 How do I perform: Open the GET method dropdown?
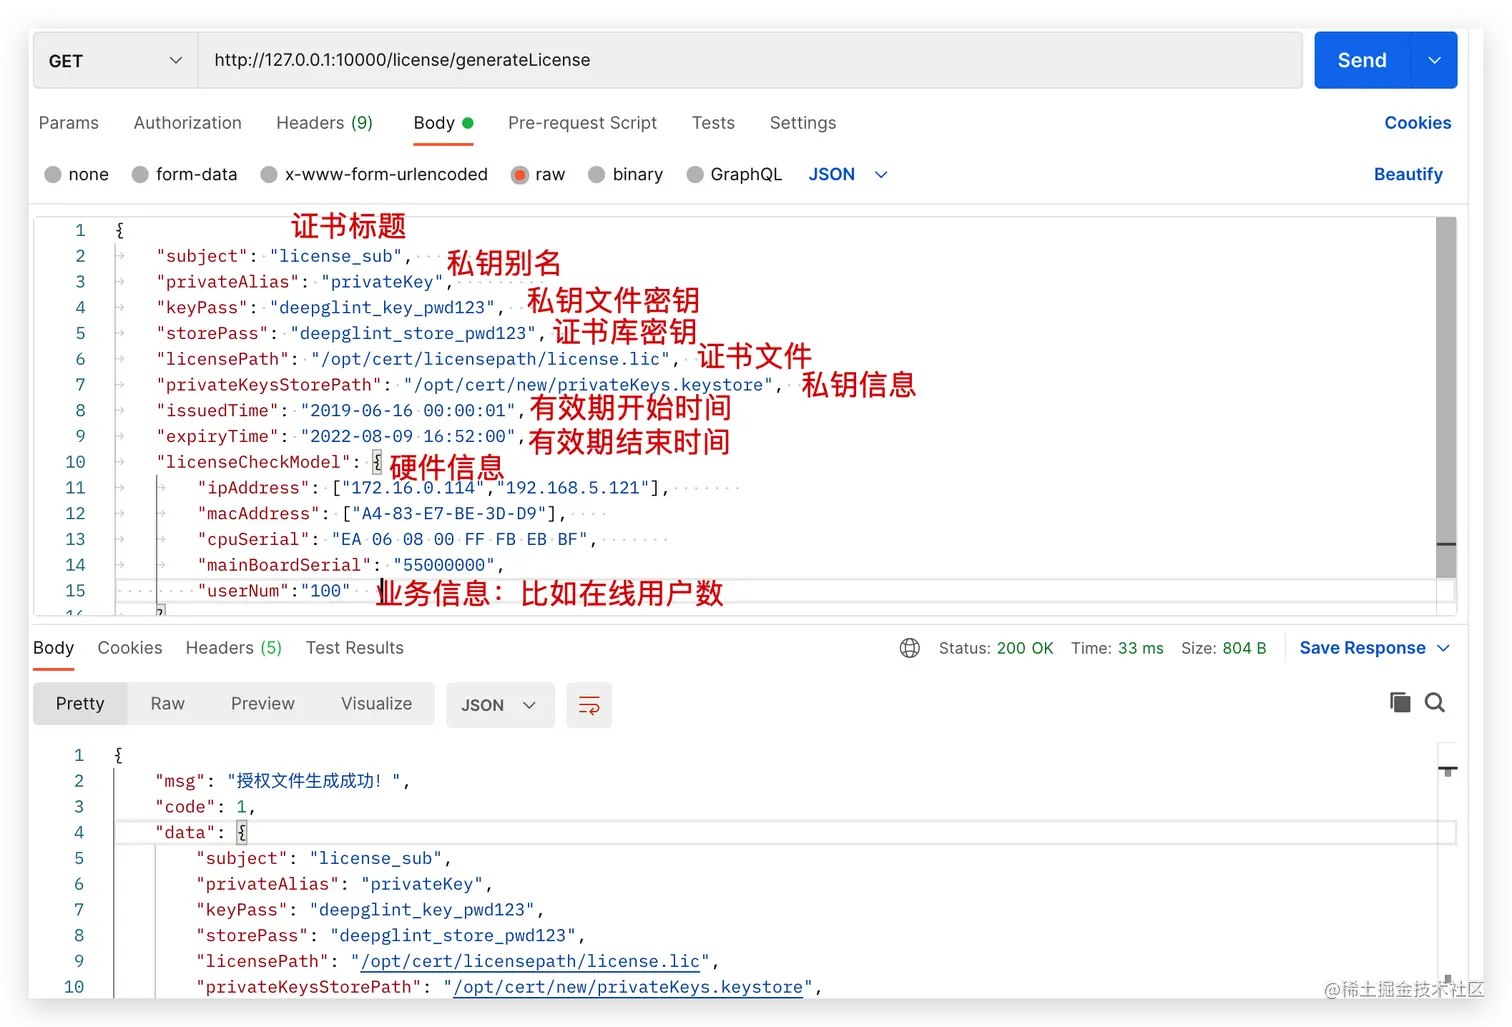pyautogui.click(x=115, y=60)
